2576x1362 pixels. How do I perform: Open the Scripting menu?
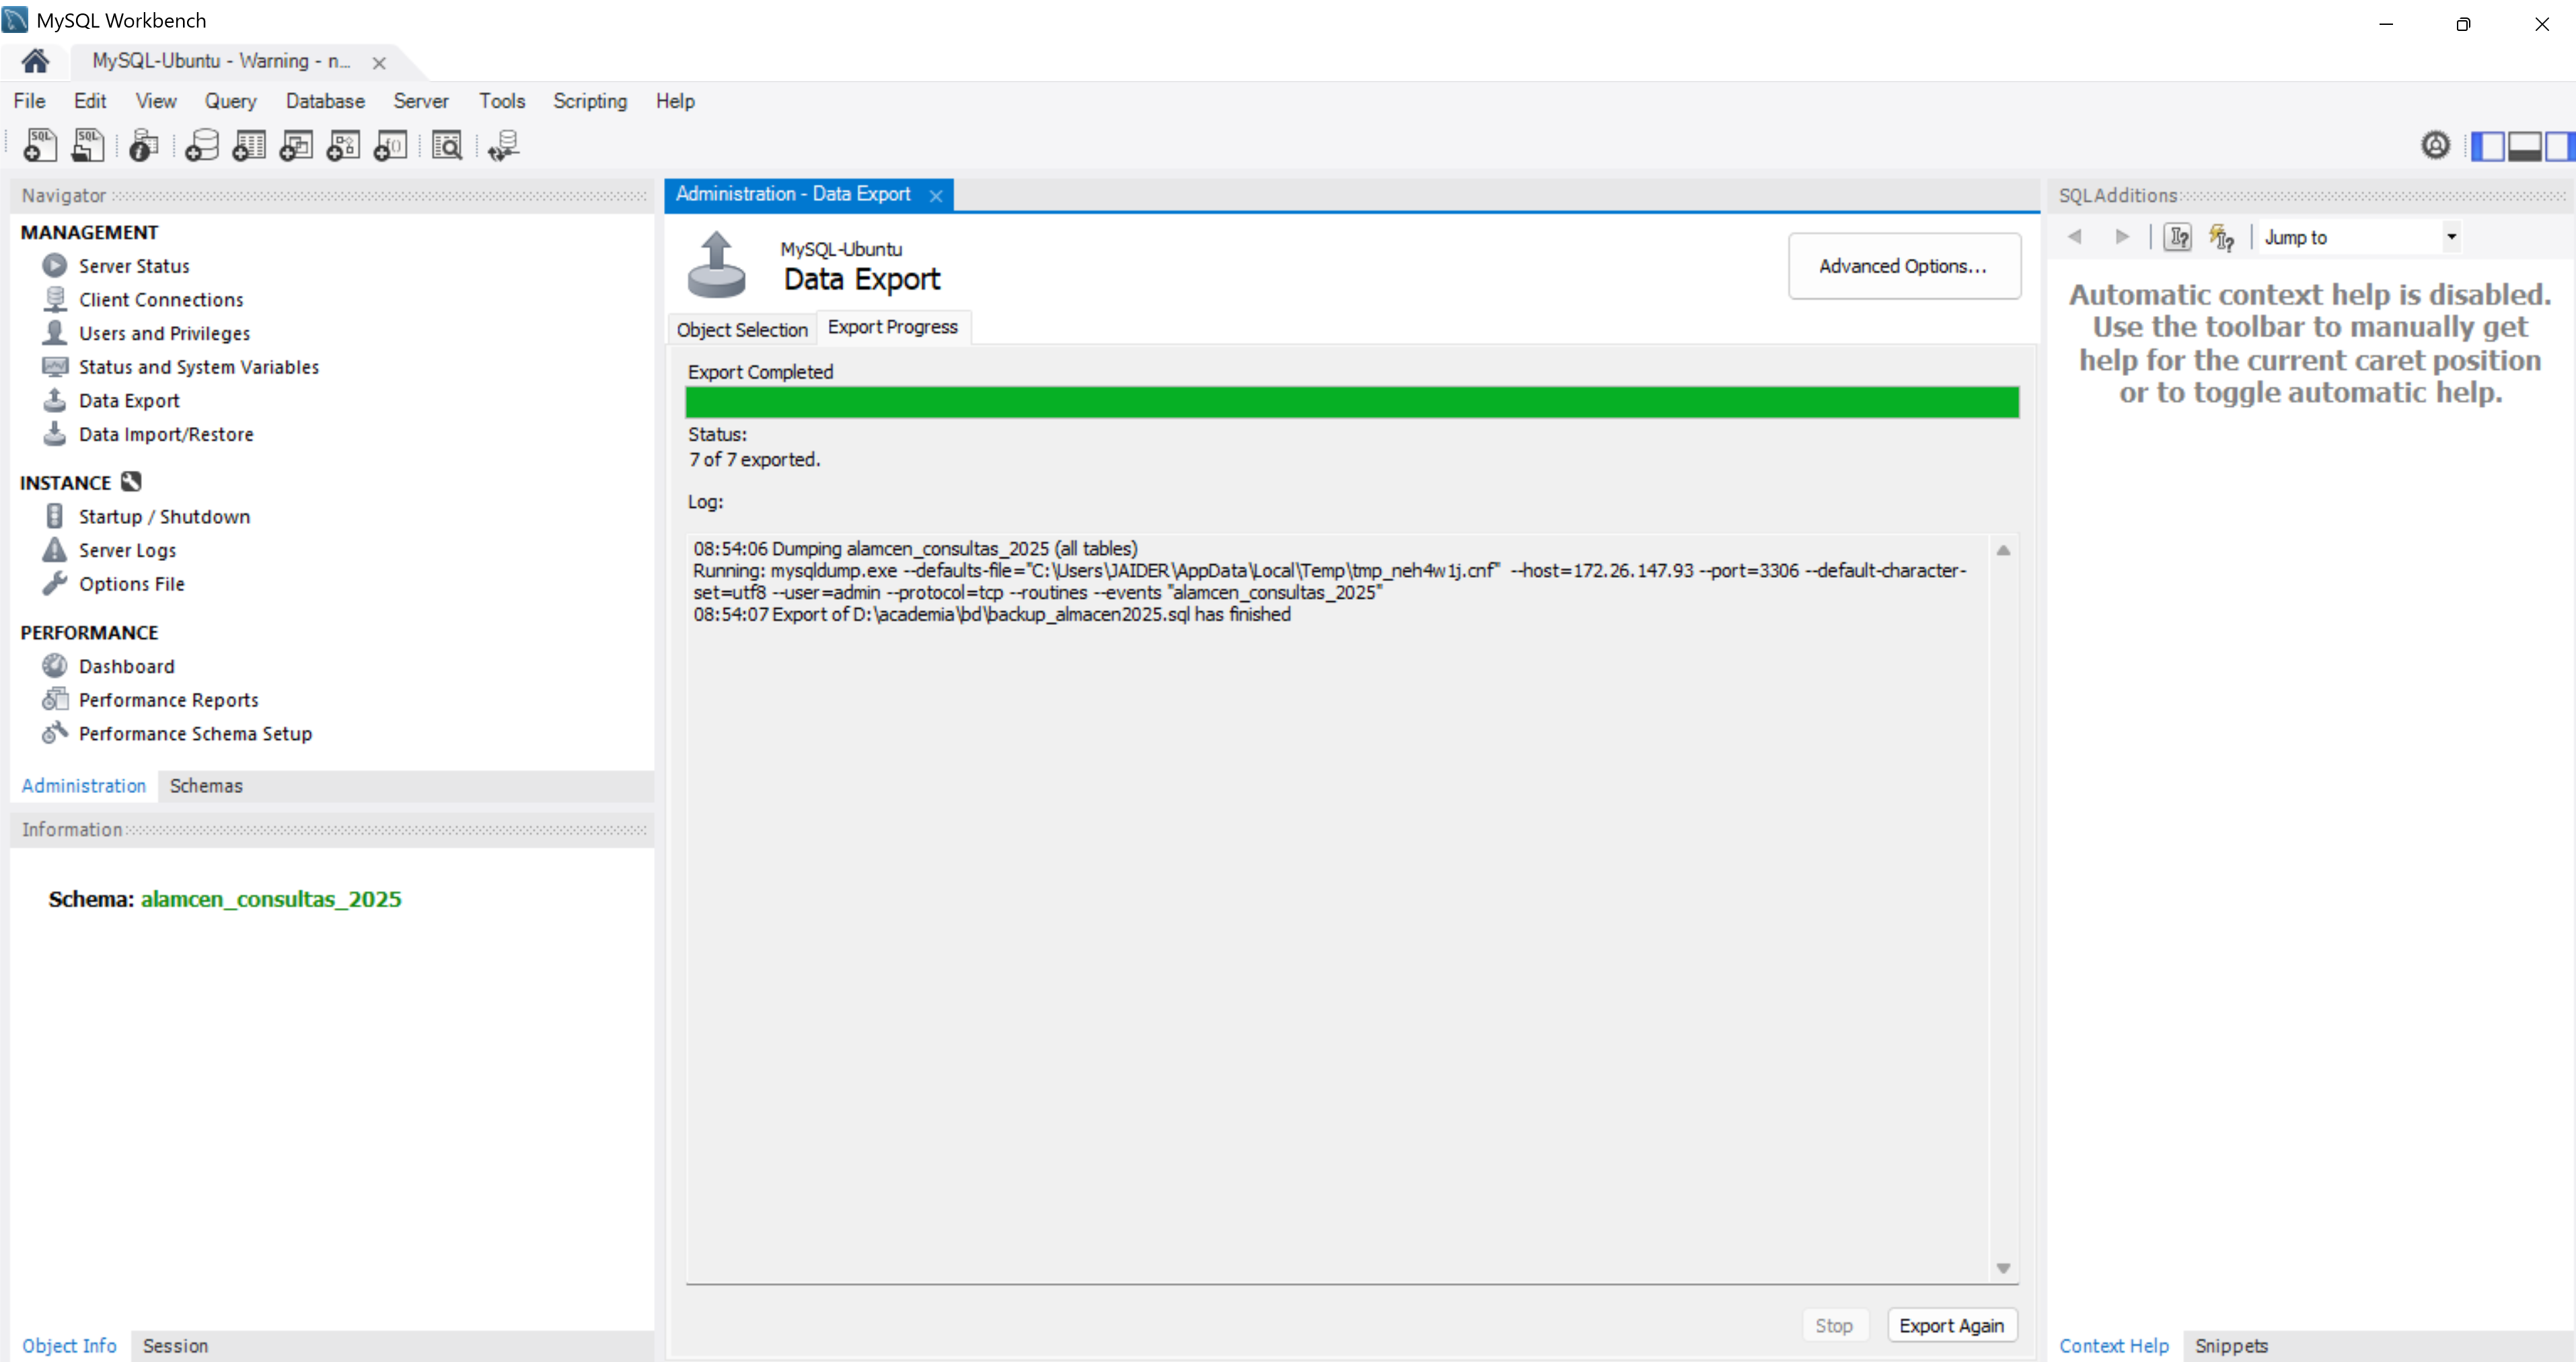(590, 101)
